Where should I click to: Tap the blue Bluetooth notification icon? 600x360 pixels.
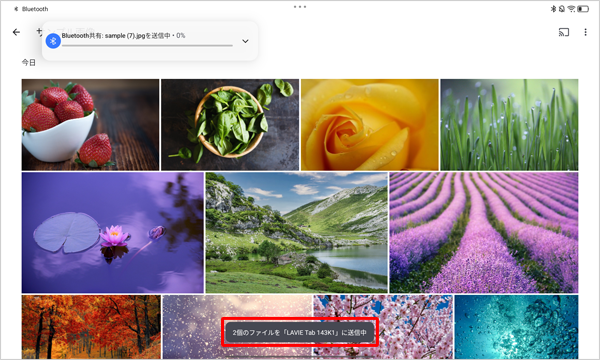coord(53,41)
